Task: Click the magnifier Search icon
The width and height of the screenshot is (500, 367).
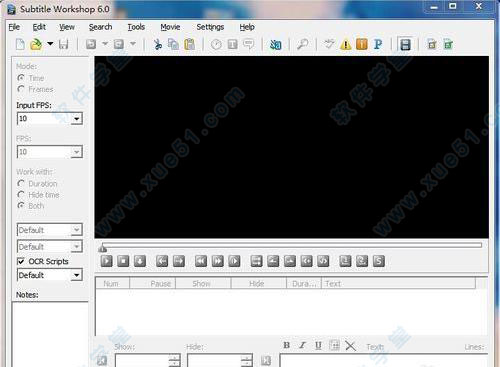Action: 302,44
